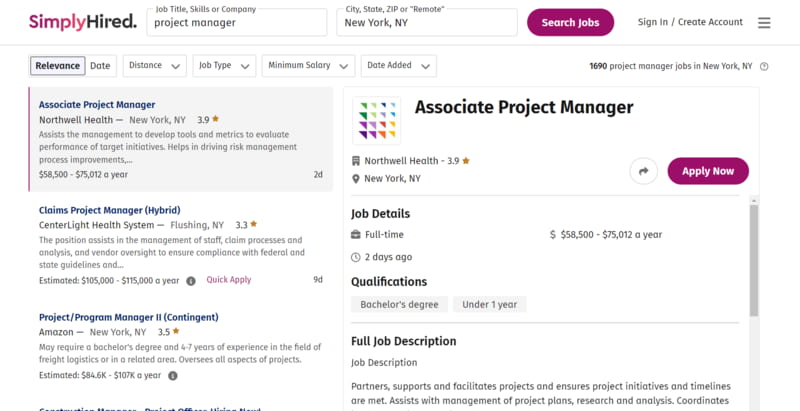Click estimated salary info icon for Amazon job
The image size is (800, 411).
click(x=173, y=376)
